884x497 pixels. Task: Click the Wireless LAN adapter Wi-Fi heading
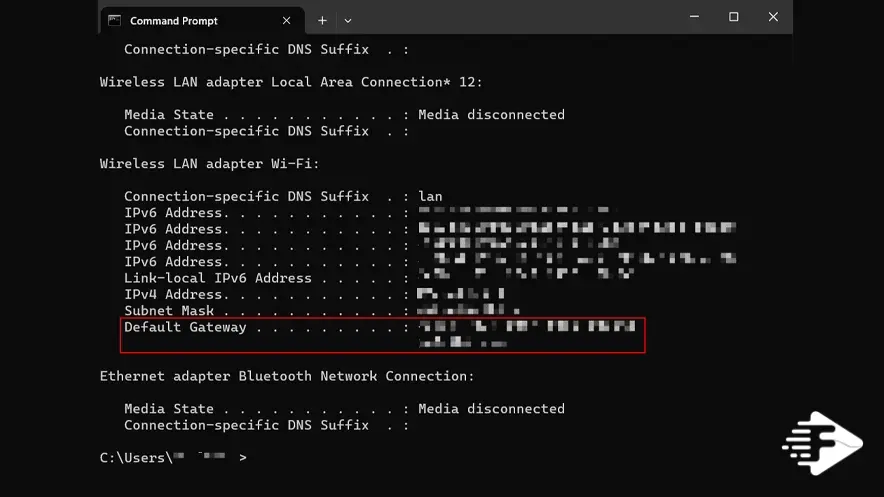tap(210, 164)
